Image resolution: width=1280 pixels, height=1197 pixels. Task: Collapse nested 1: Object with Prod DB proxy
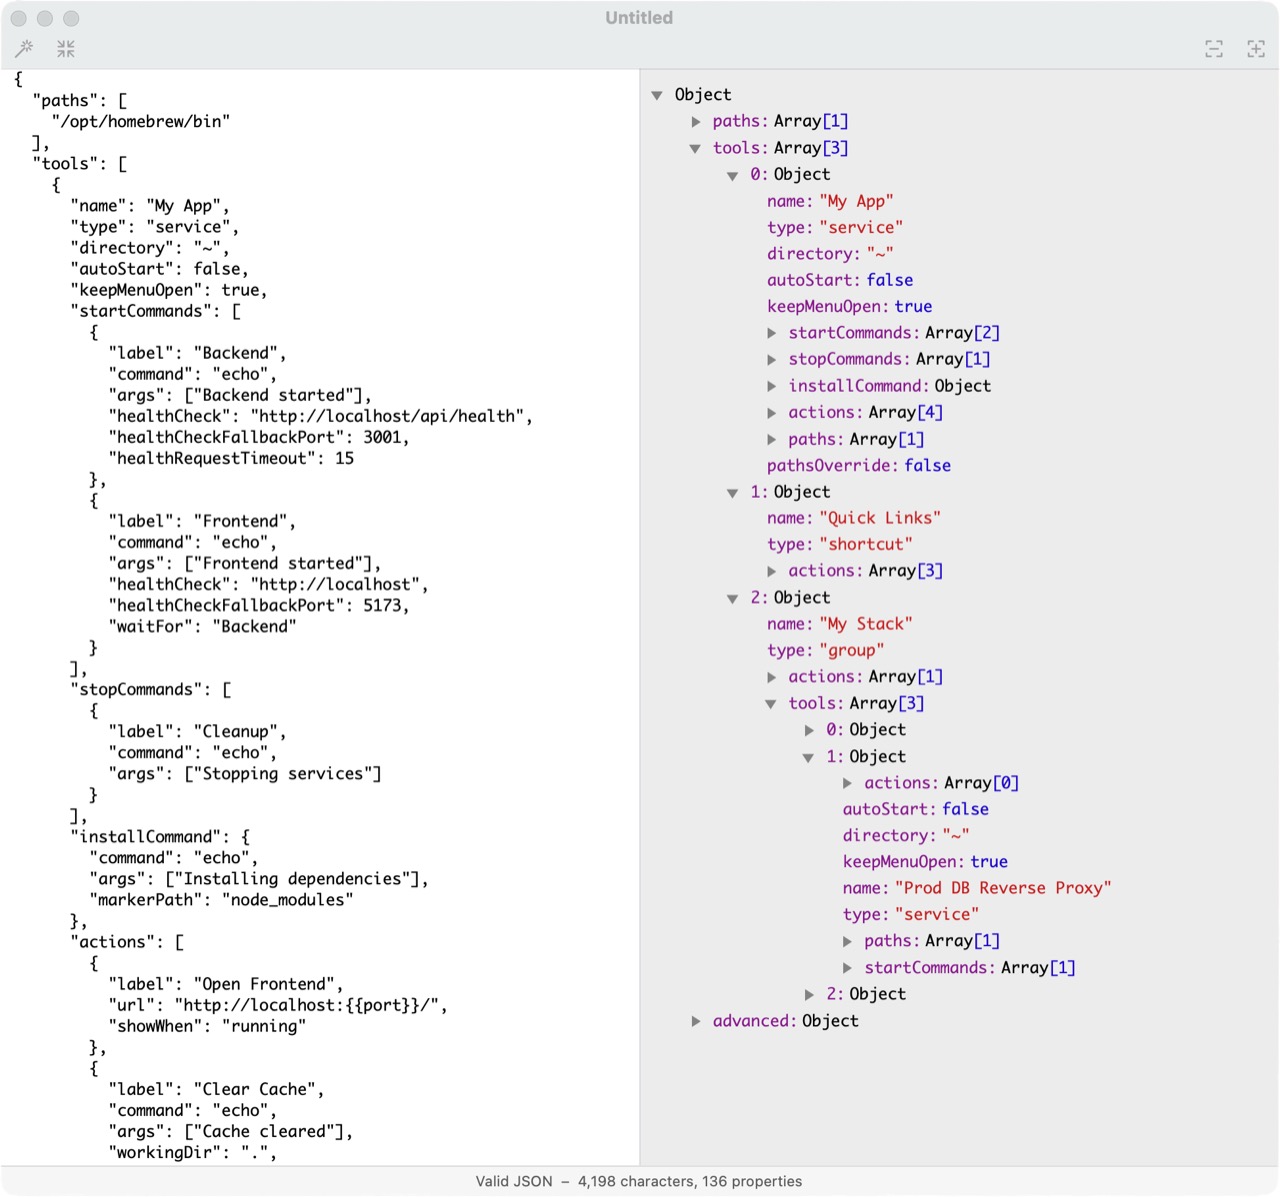809,757
